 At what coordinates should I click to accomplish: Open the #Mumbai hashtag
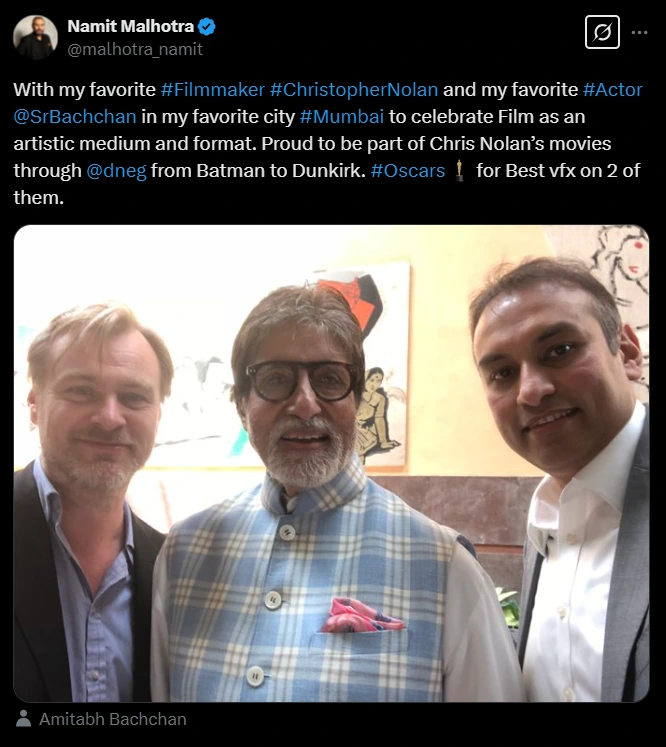click(342, 117)
